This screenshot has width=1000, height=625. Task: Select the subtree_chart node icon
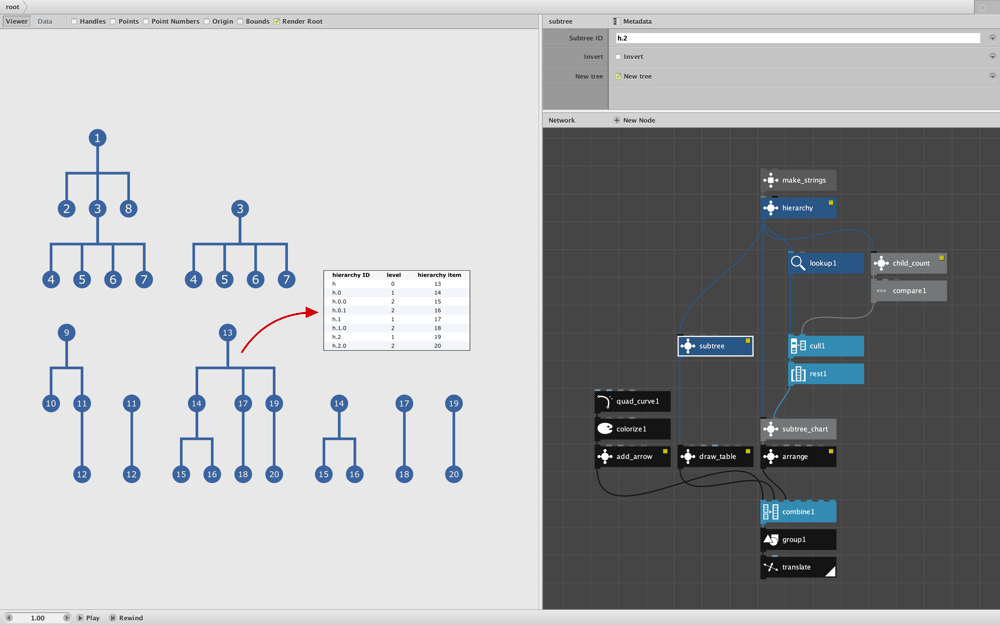pyautogui.click(x=770, y=429)
